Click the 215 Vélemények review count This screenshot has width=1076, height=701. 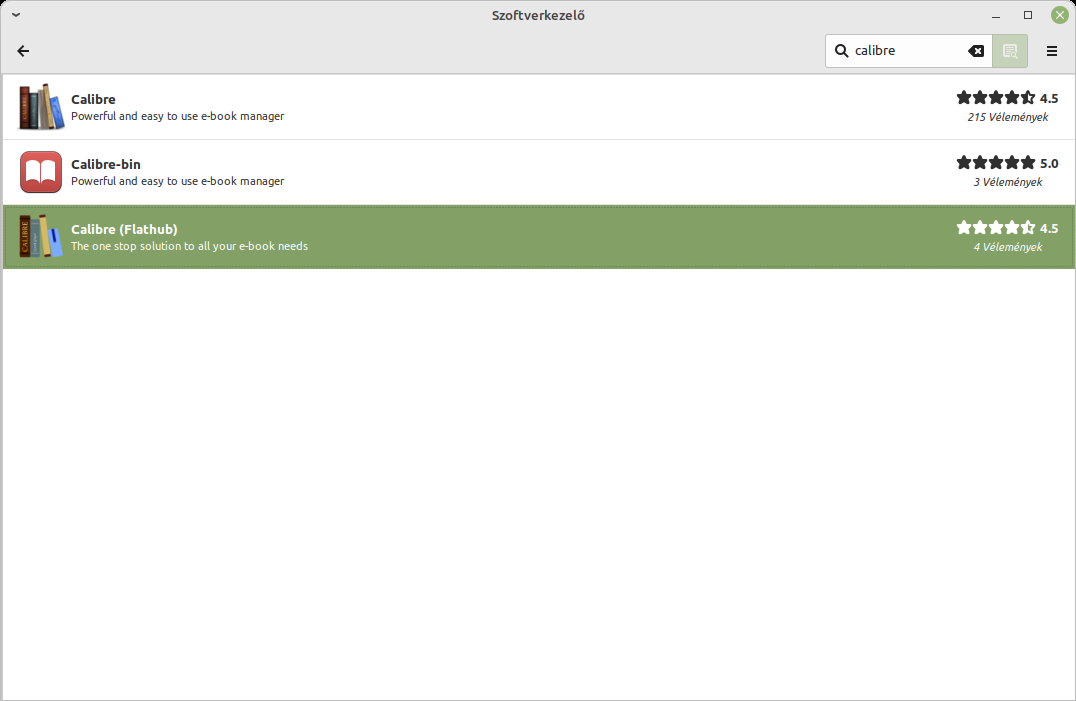coord(1007,117)
